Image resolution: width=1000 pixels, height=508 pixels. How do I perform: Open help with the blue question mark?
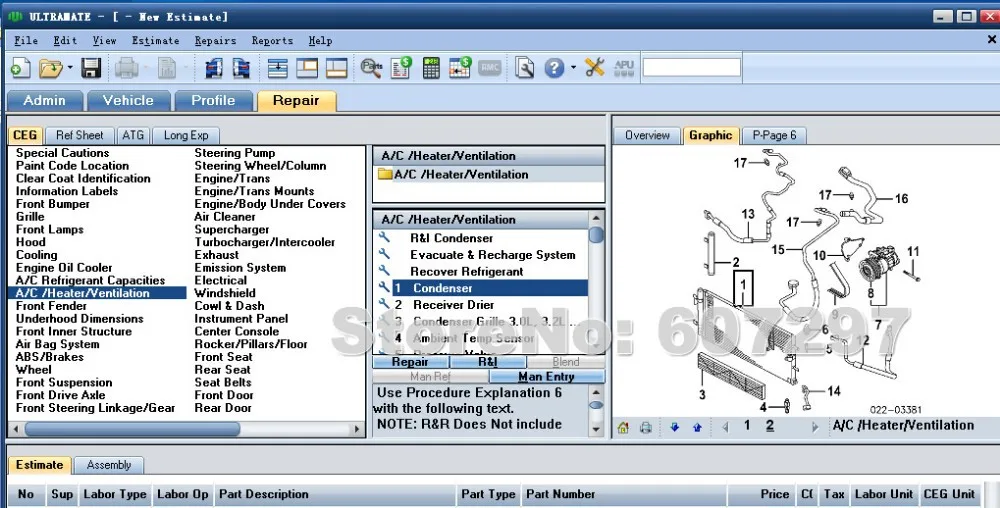tap(554, 68)
